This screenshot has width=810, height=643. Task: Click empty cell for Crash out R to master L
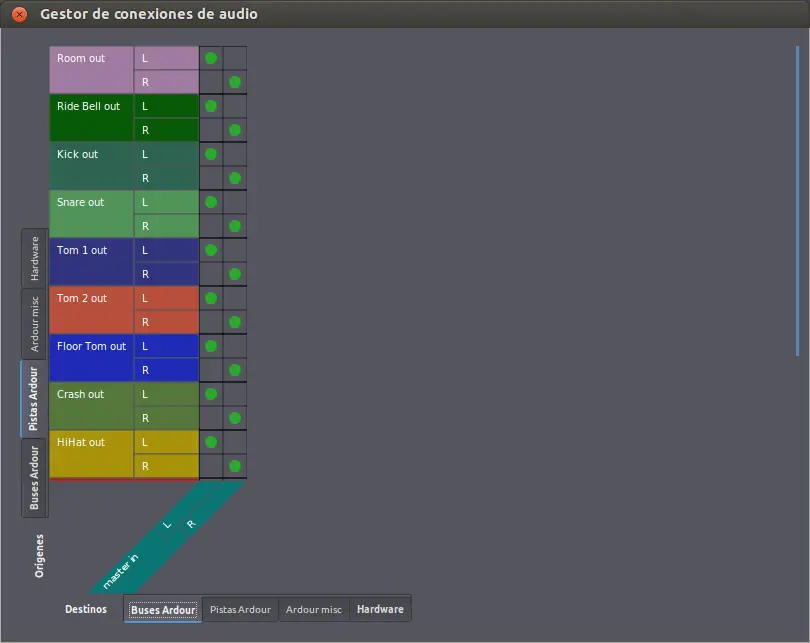(x=211, y=418)
